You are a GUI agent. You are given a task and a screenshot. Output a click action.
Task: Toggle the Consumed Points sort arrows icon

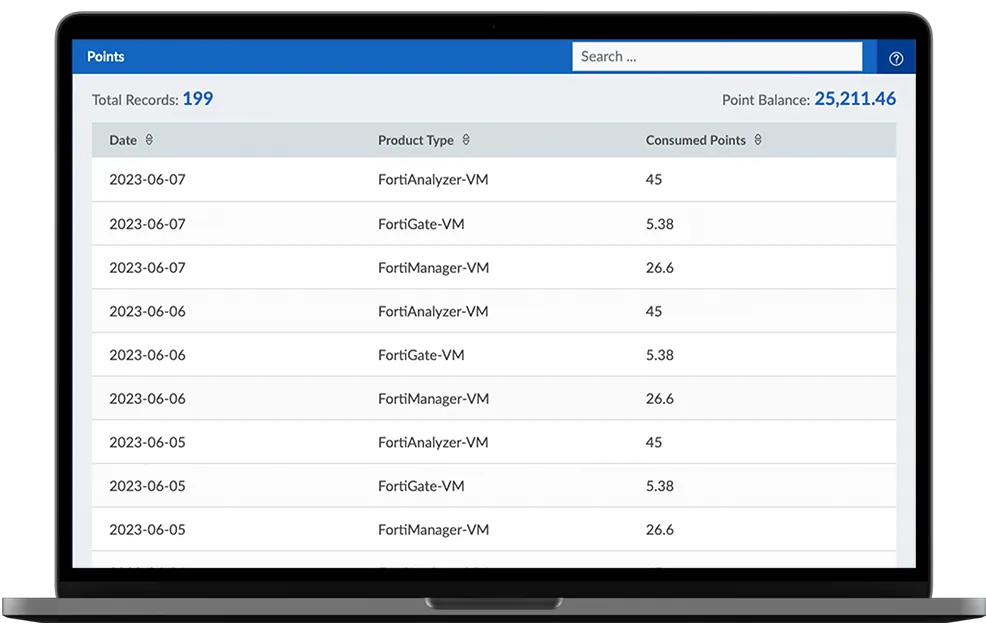[758, 140]
